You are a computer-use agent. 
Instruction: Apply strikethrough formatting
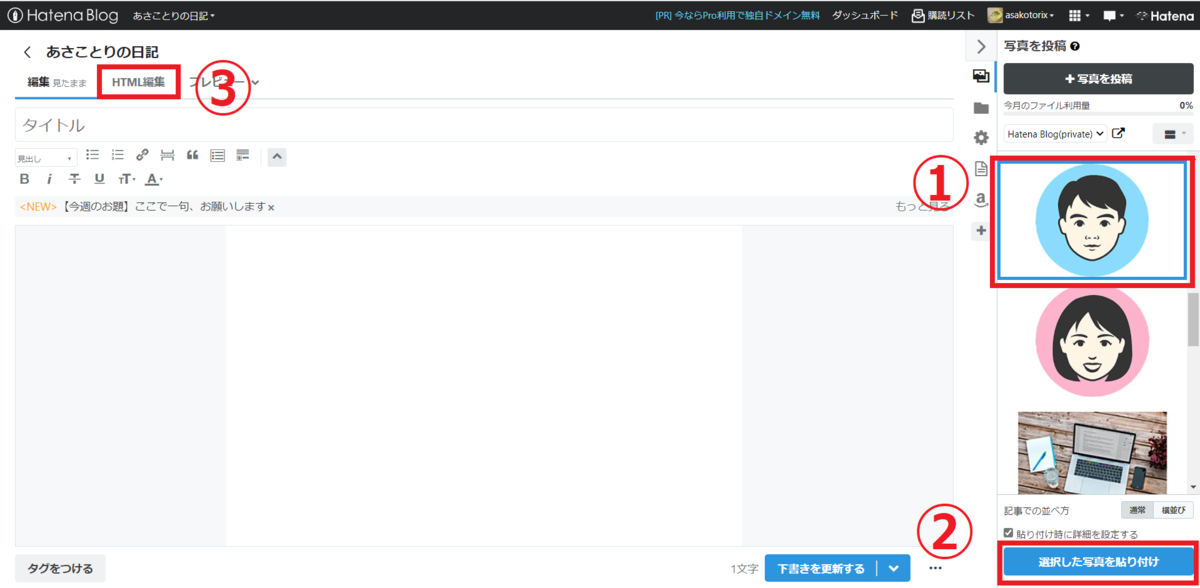pos(74,179)
